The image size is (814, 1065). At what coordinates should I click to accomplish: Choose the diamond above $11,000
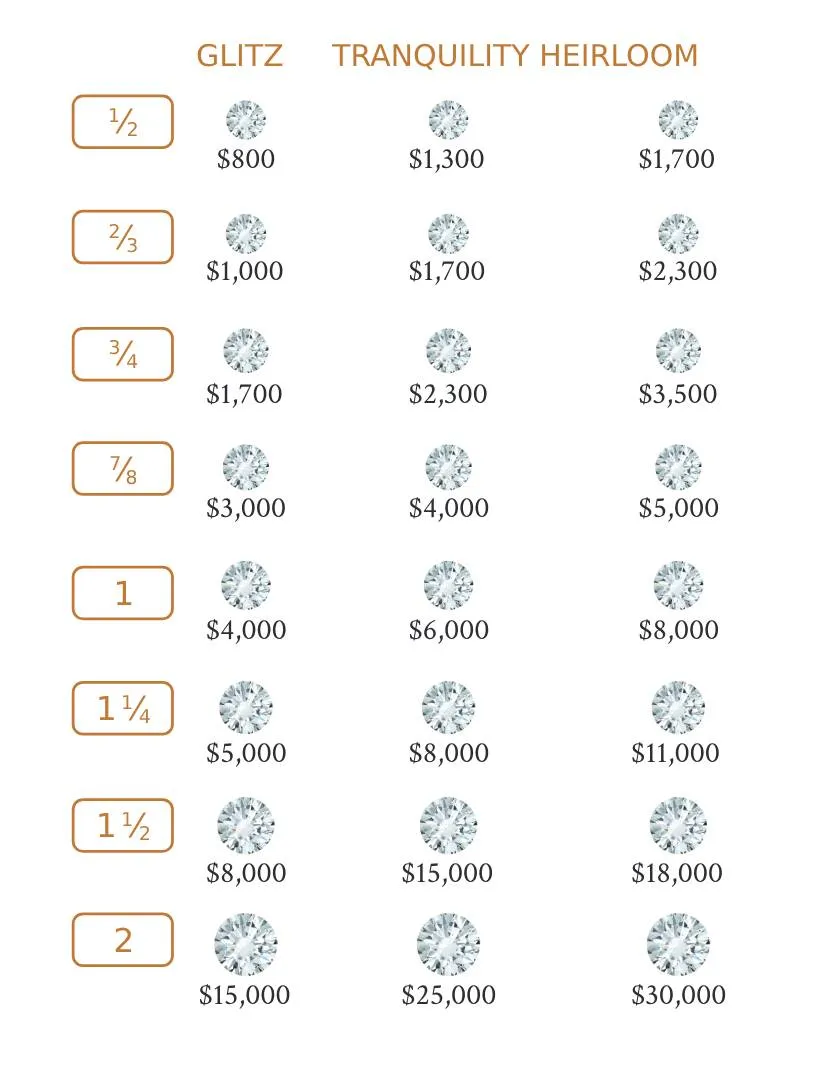pos(677,707)
